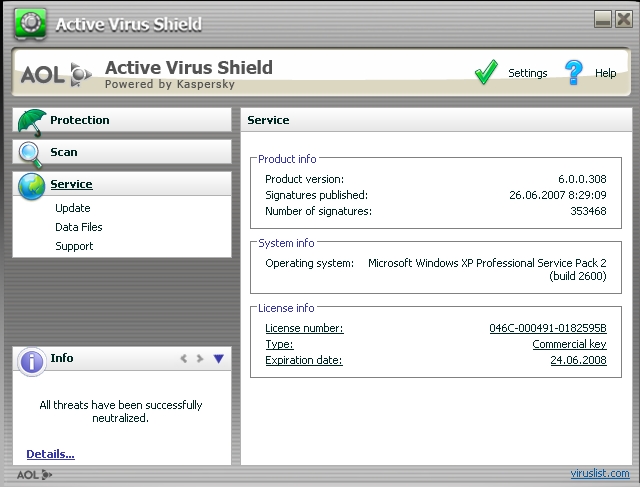Click the Commercial key type link
Image resolution: width=640 pixels, height=487 pixels.
569,344
